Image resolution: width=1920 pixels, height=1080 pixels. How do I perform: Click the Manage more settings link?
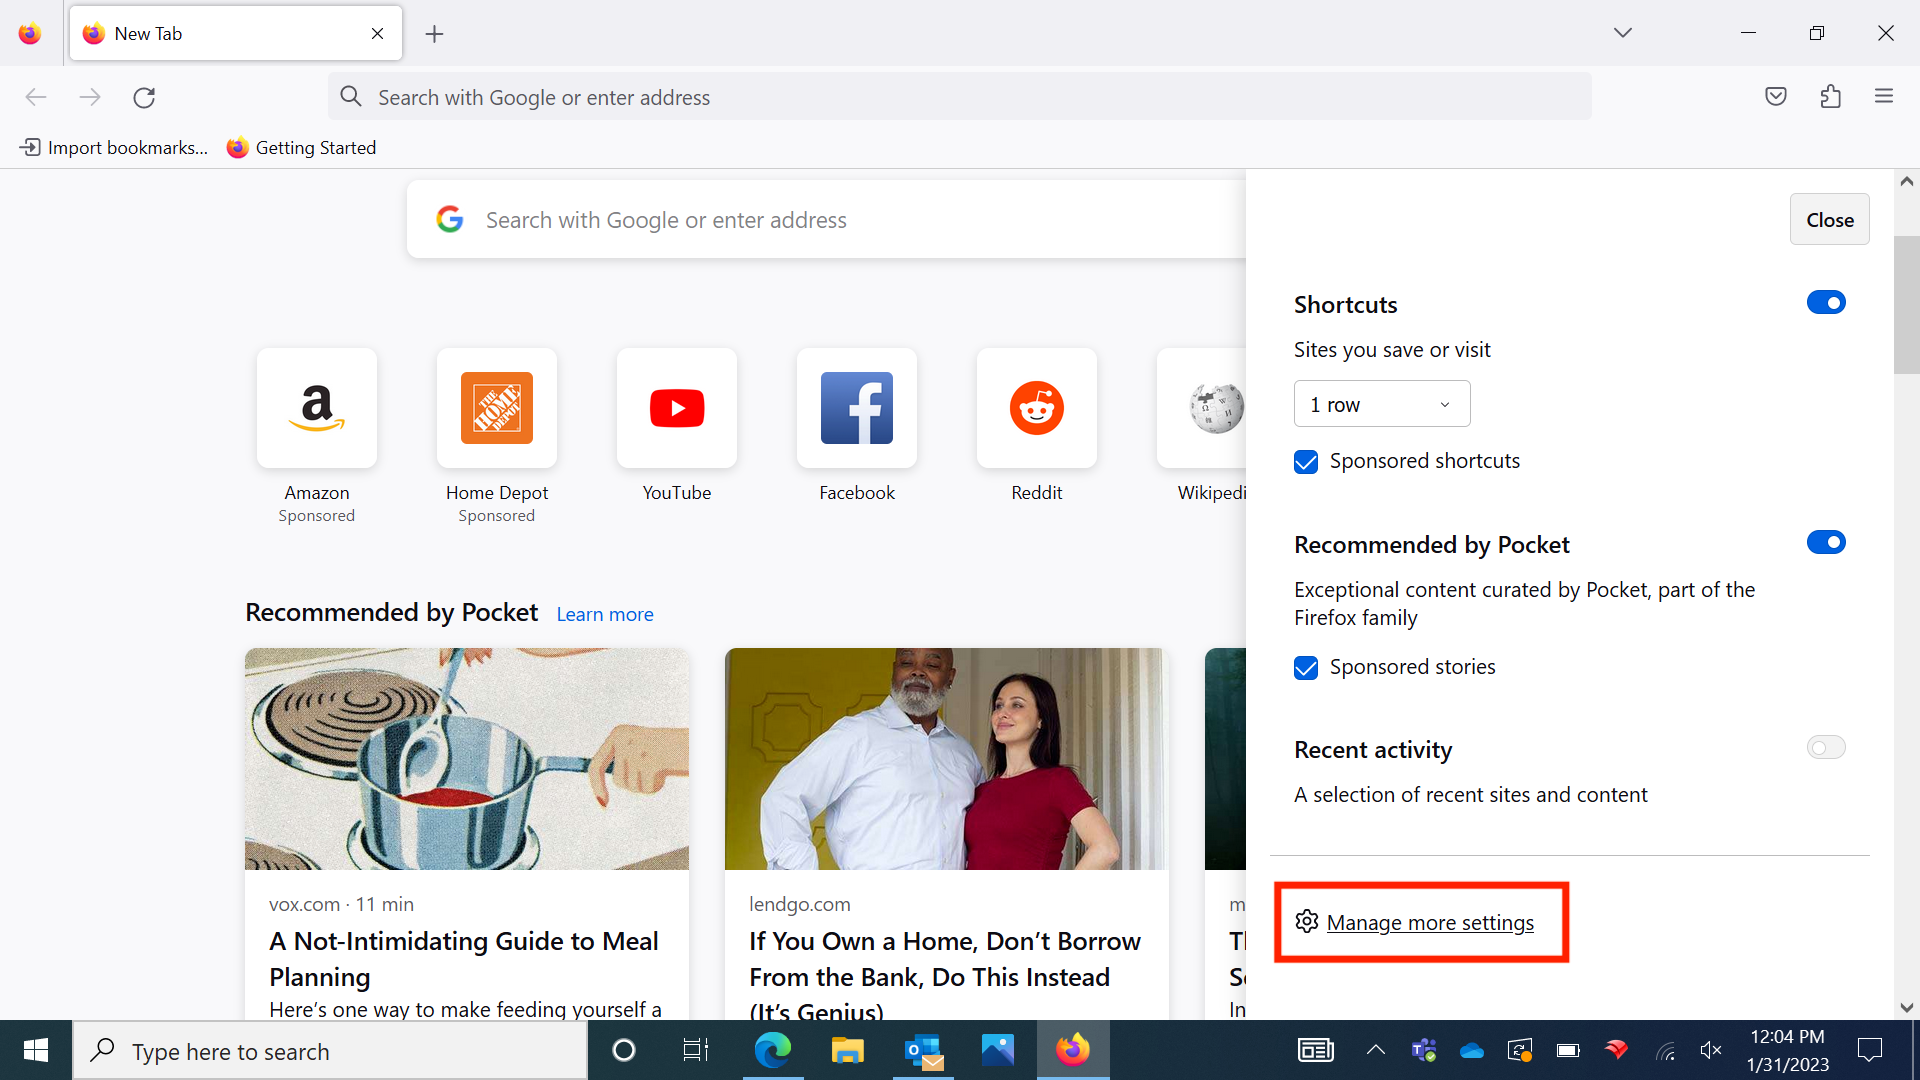pos(1429,923)
